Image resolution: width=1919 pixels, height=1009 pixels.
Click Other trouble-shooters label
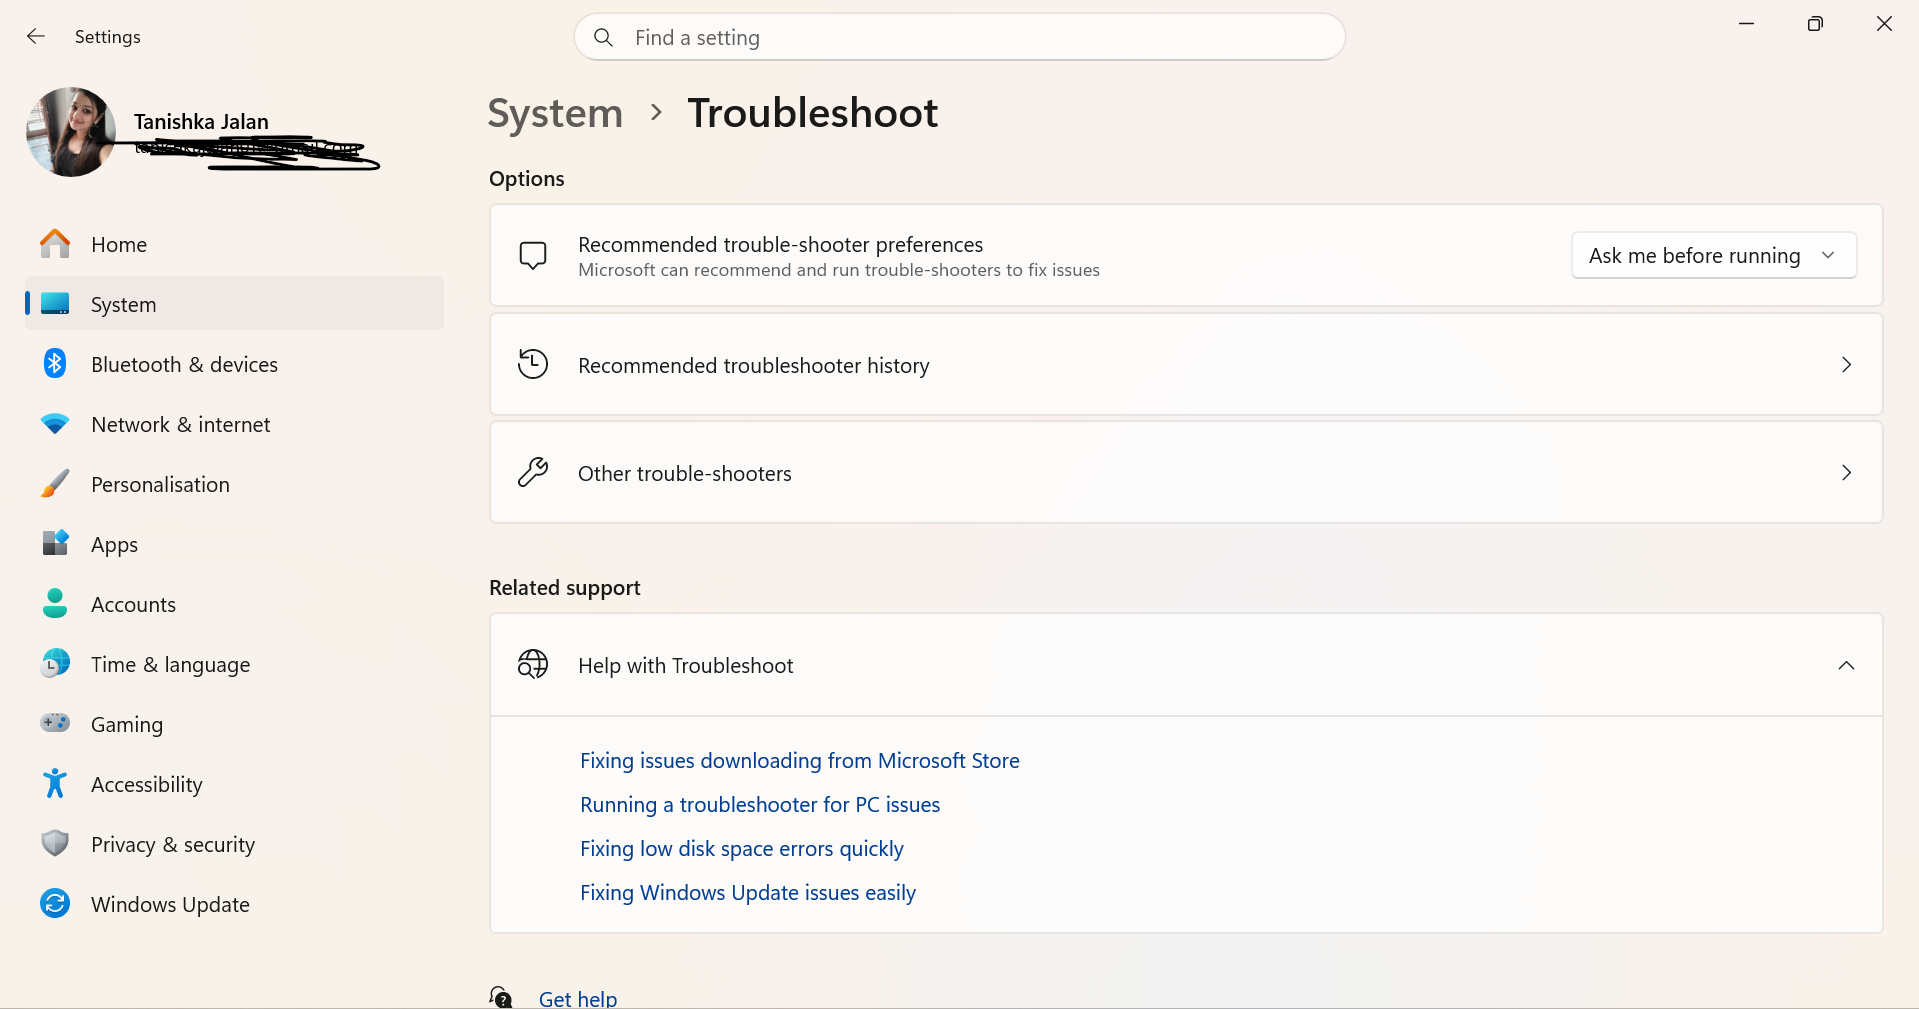pyautogui.click(x=685, y=474)
